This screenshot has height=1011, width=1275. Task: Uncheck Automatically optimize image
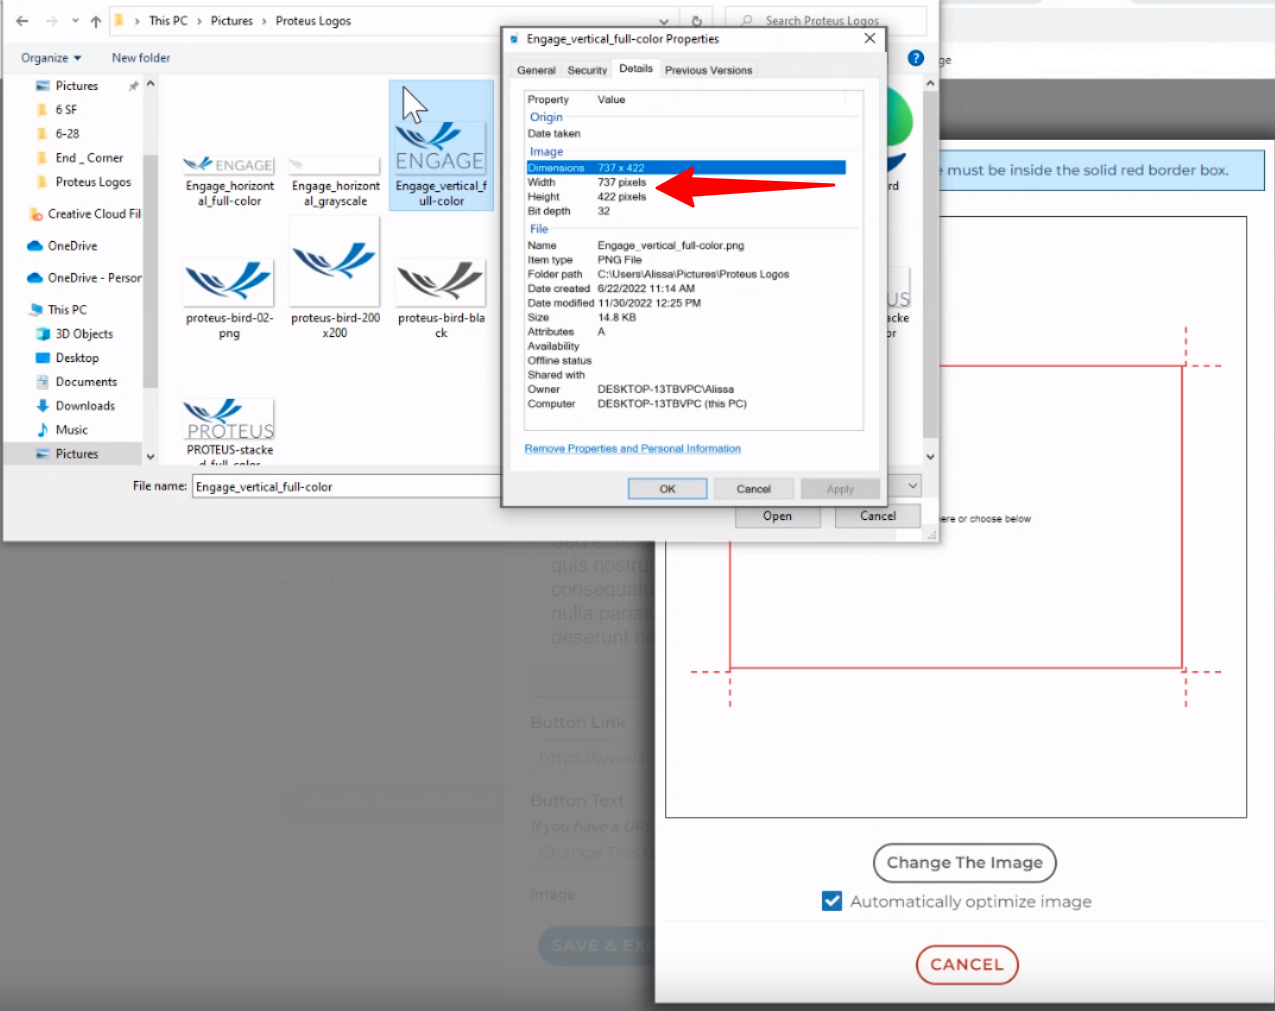pyautogui.click(x=832, y=901)
